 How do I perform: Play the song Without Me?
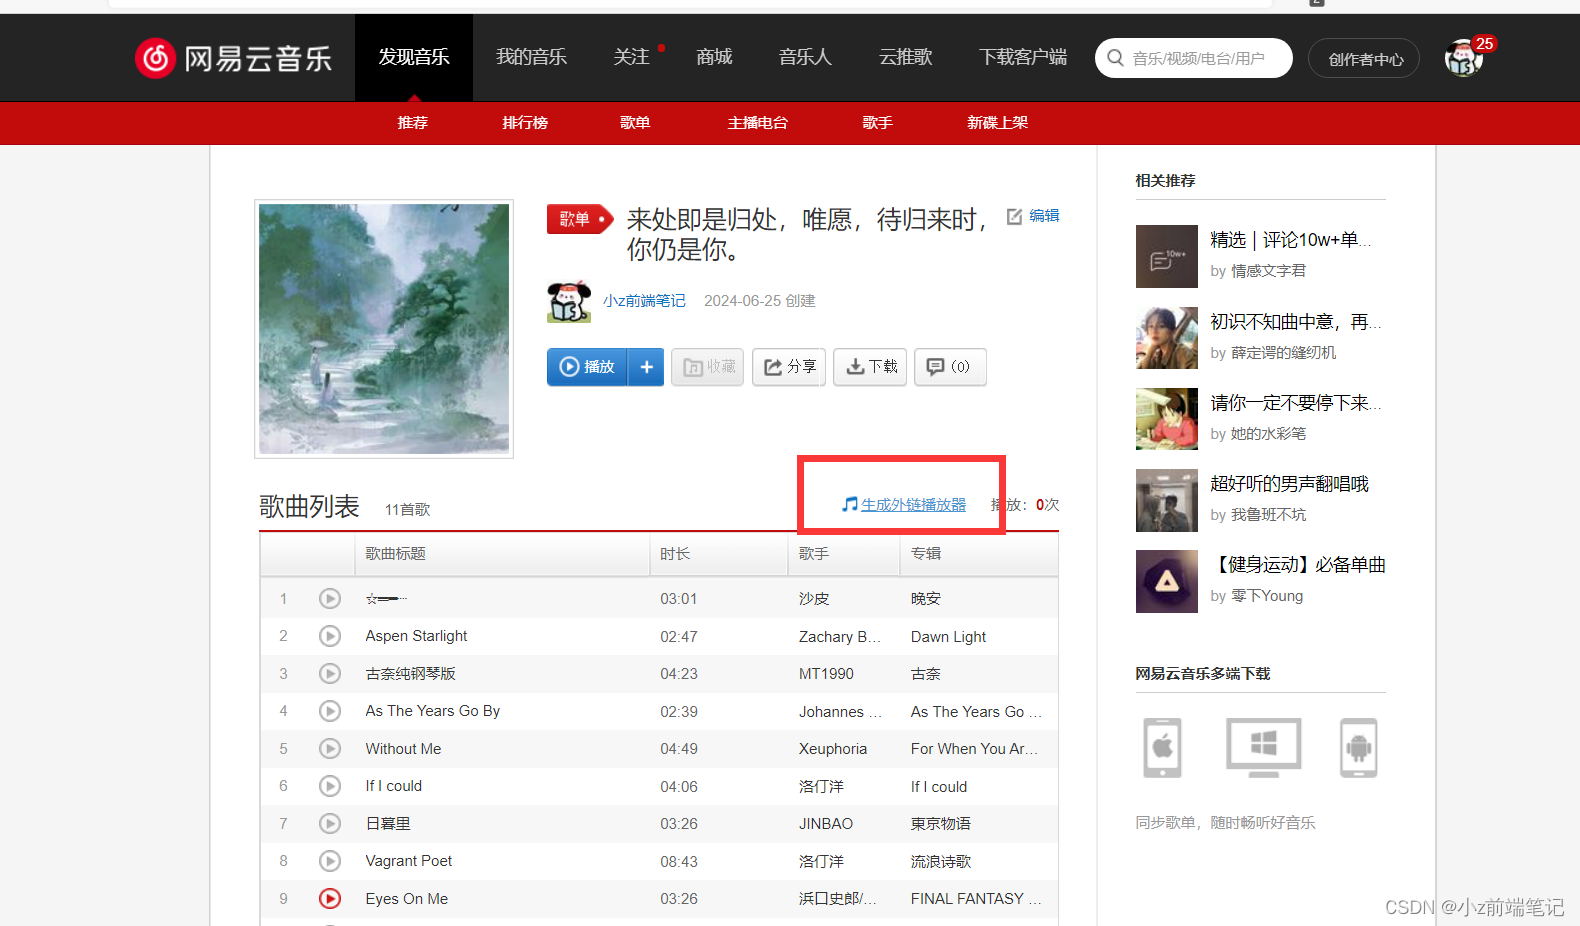[x=330, y=749]
